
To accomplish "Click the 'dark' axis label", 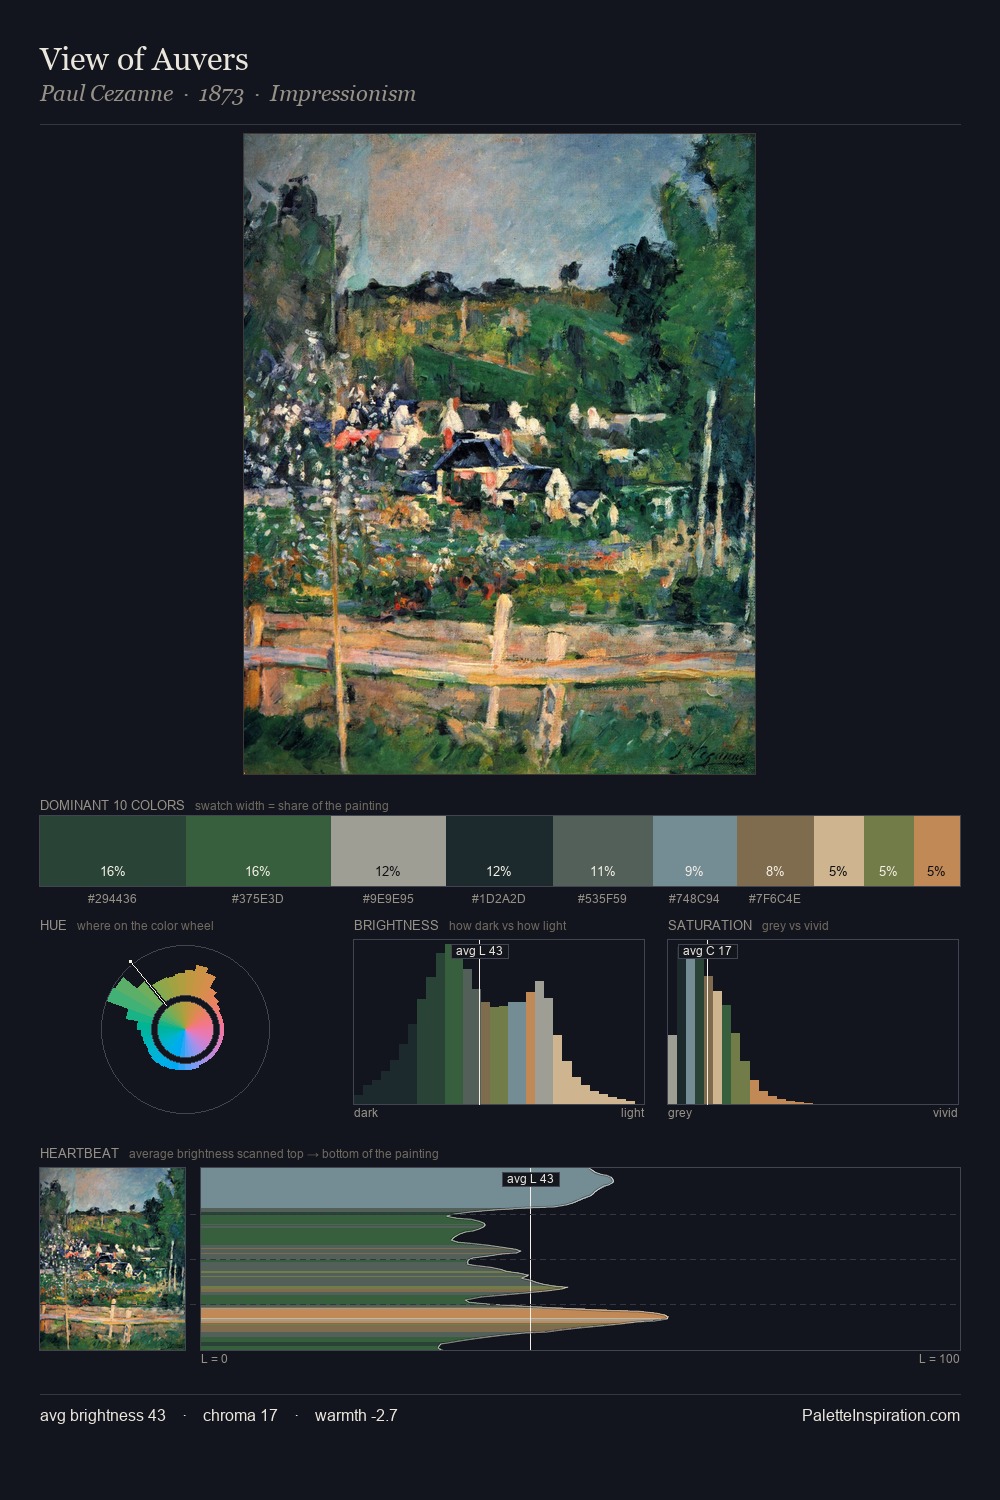I will (366, 1113).
